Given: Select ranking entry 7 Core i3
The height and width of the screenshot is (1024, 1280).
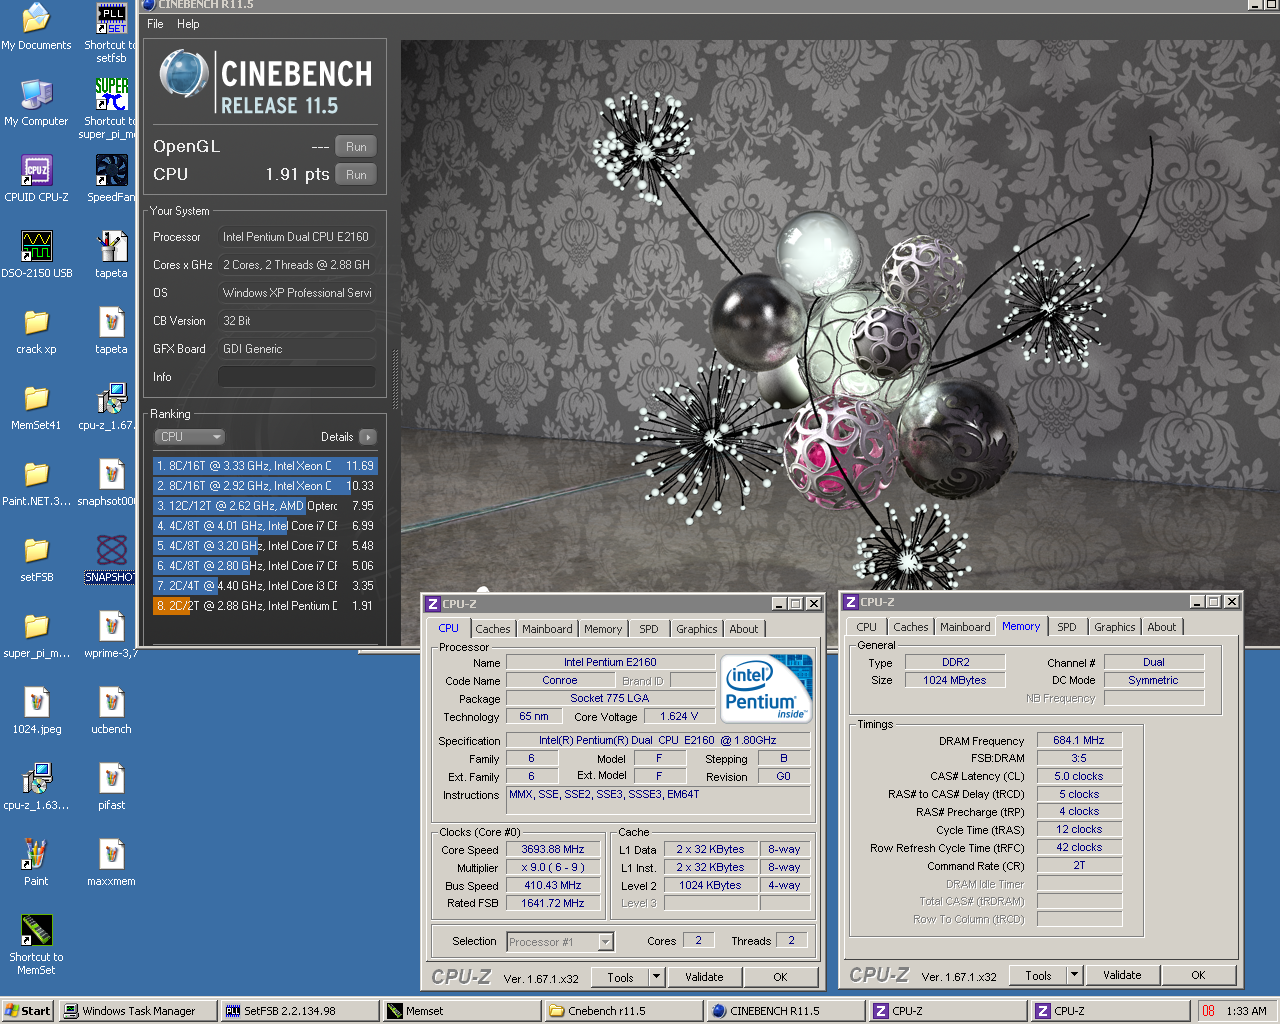Looking at the screenshot, I should [265, 586].
